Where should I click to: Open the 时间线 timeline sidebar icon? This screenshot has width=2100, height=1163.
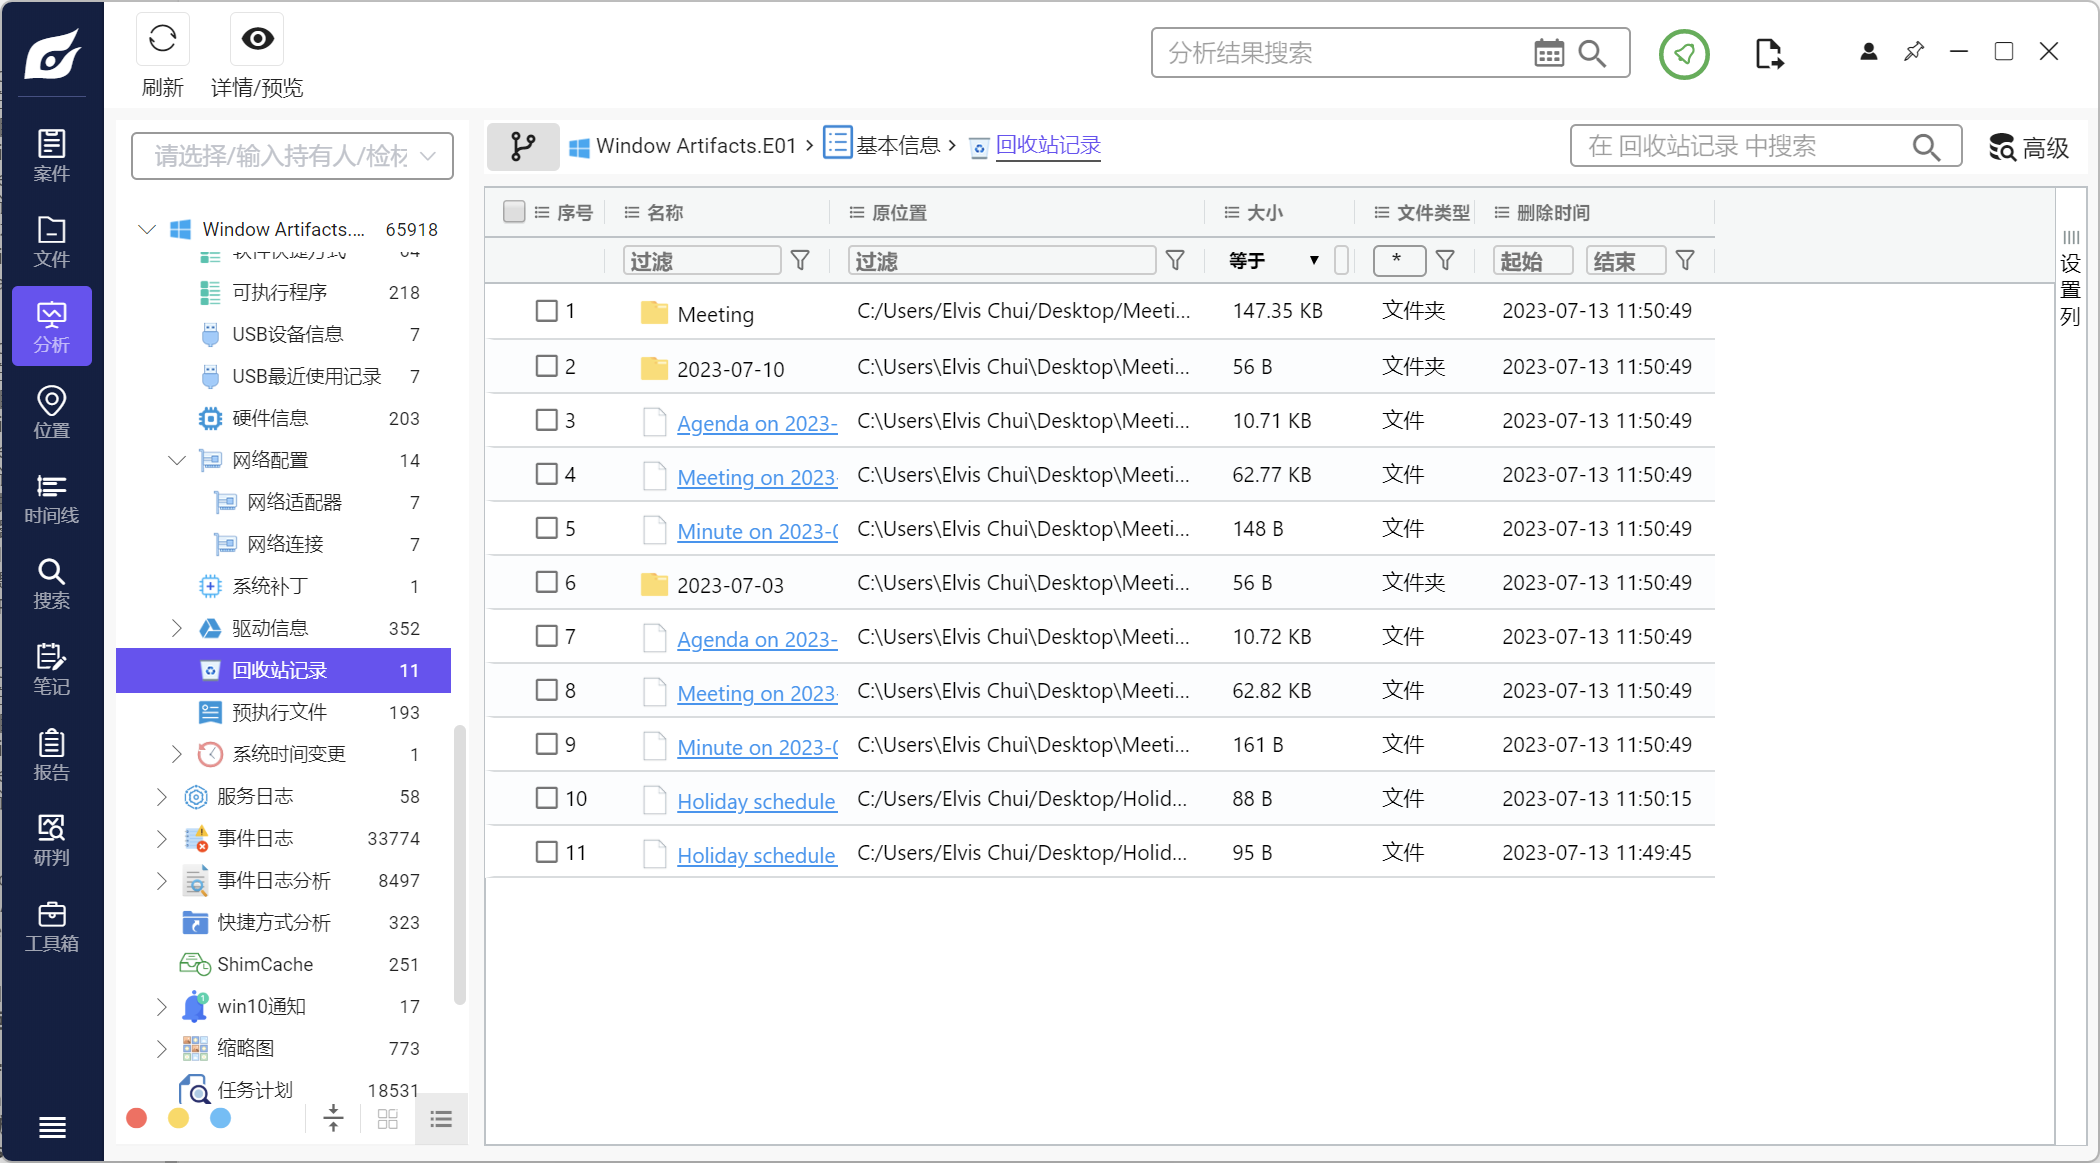pos(52,498)
